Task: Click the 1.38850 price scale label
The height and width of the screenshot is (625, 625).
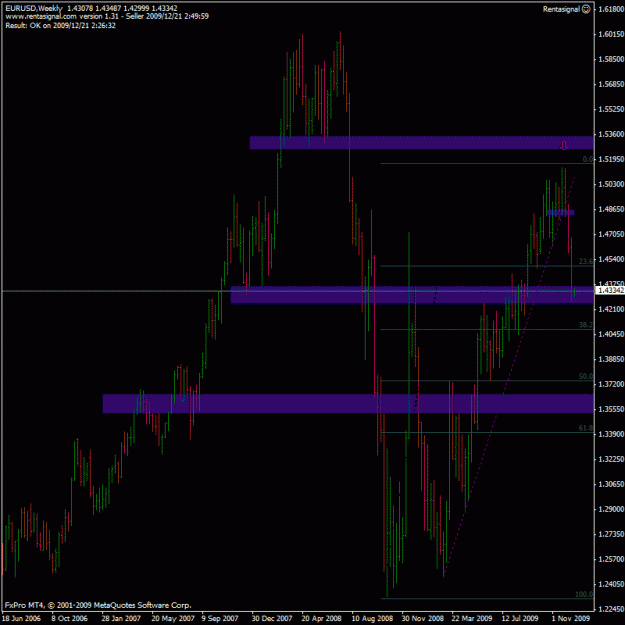Action: pos(611,359)
